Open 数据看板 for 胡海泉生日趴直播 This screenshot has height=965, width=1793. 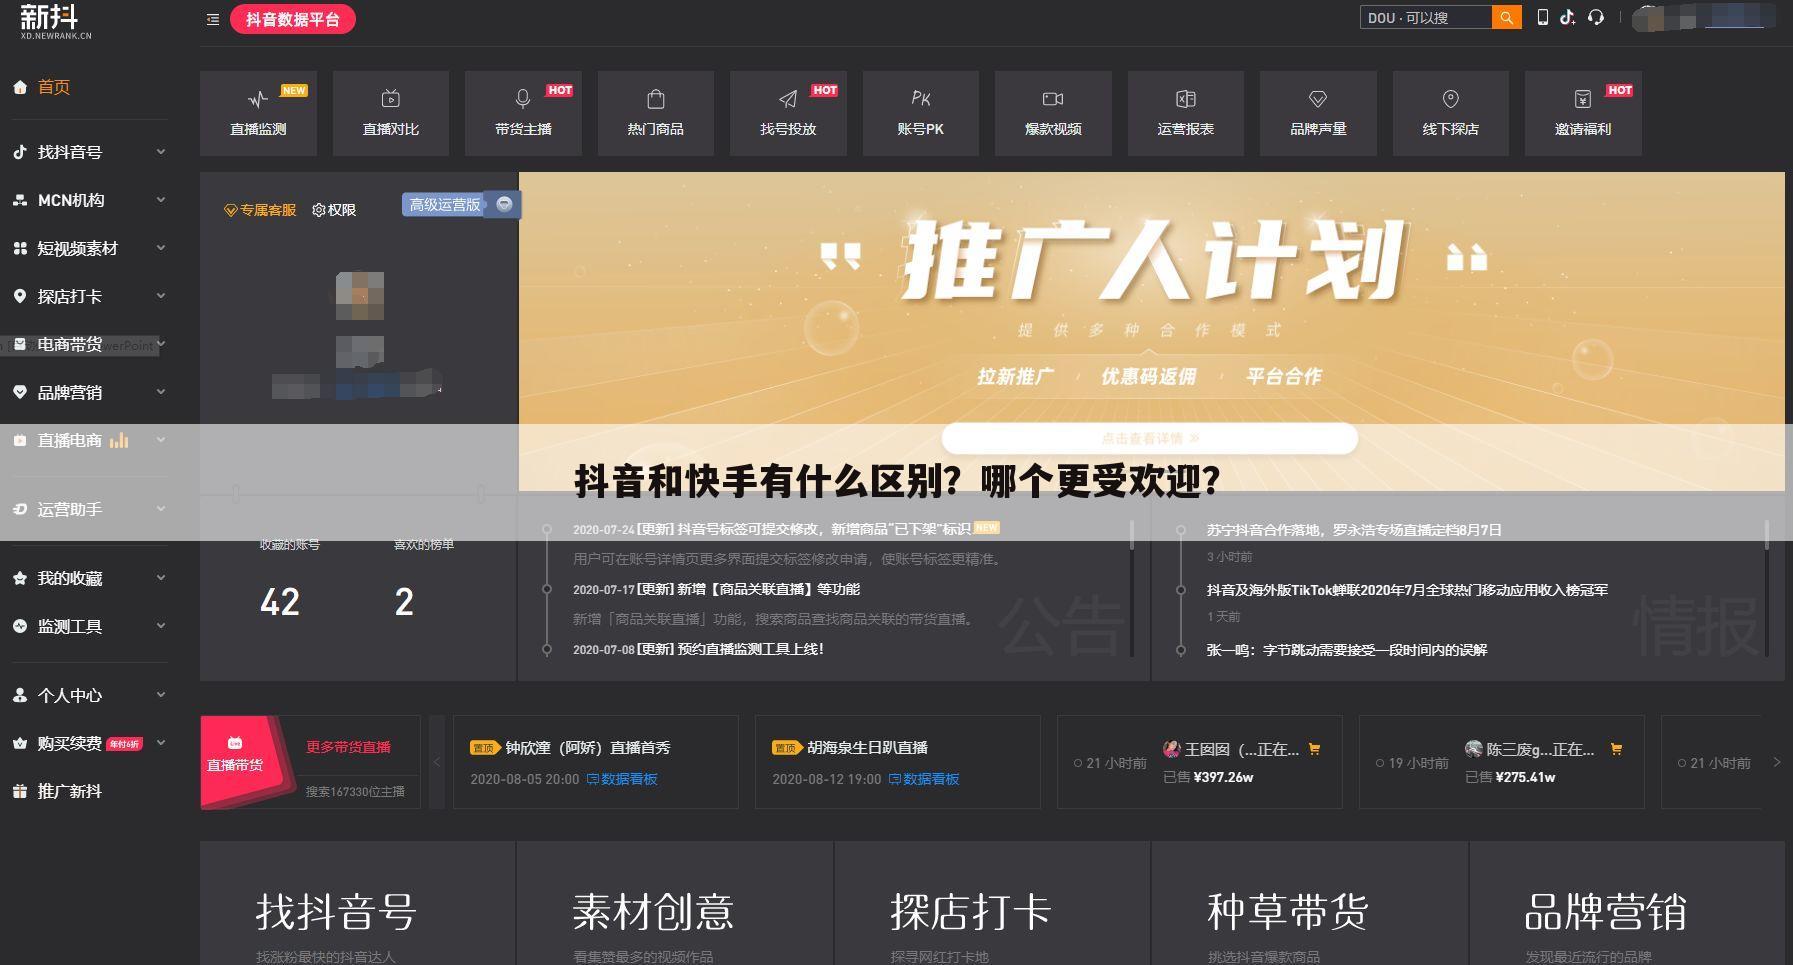924,779
